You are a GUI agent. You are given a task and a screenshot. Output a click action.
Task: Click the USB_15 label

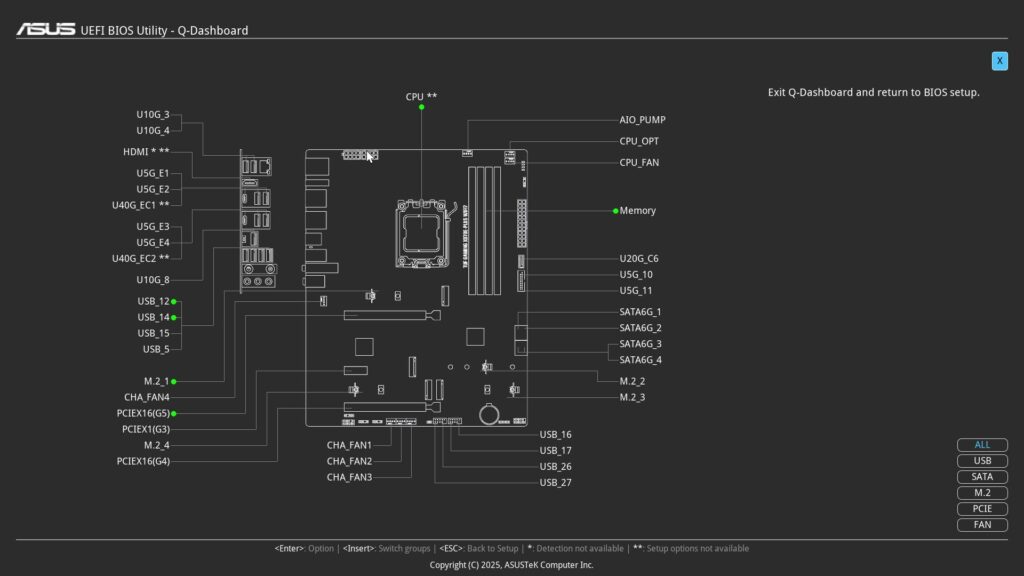[x=153, y=334]
